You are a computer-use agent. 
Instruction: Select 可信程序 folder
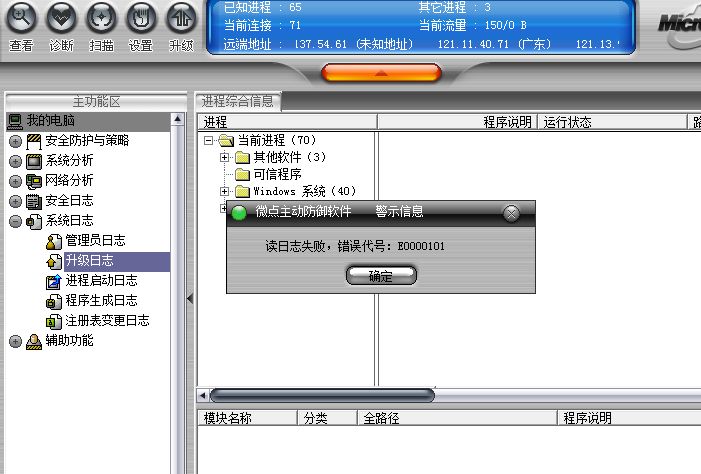point(277,174)
